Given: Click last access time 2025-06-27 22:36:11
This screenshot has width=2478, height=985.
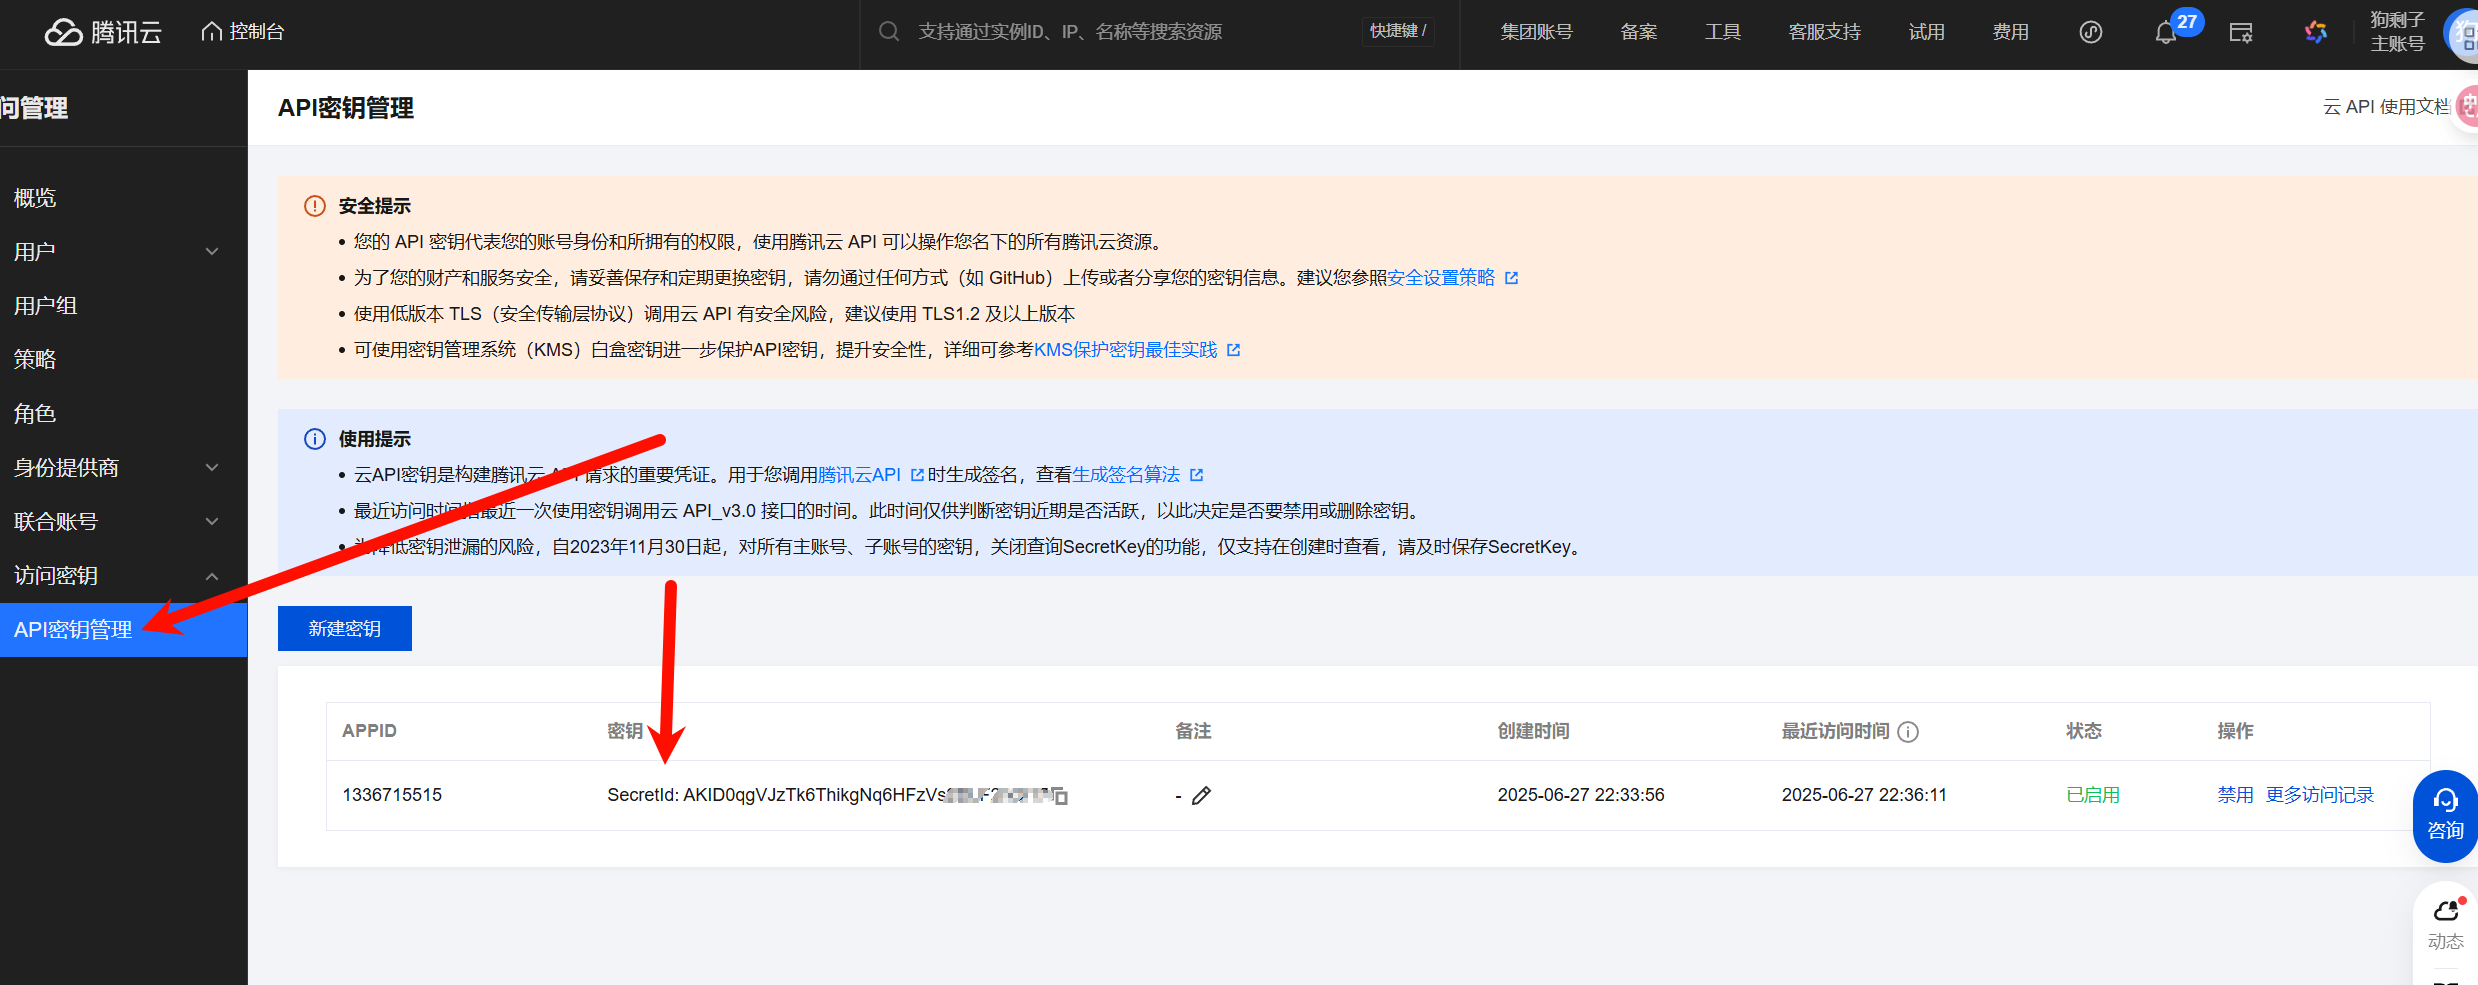Looking at the screenshot, I should tap(1864, 795).
